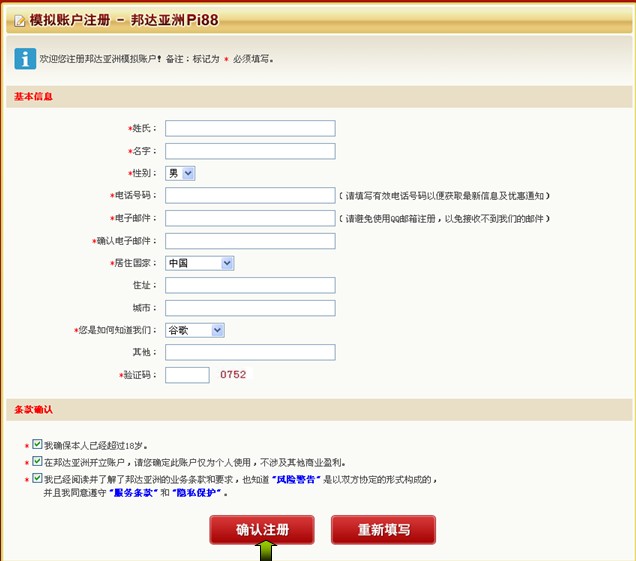Click the 城市 city field
Screen dimensions: 636x561
[250, 308]
